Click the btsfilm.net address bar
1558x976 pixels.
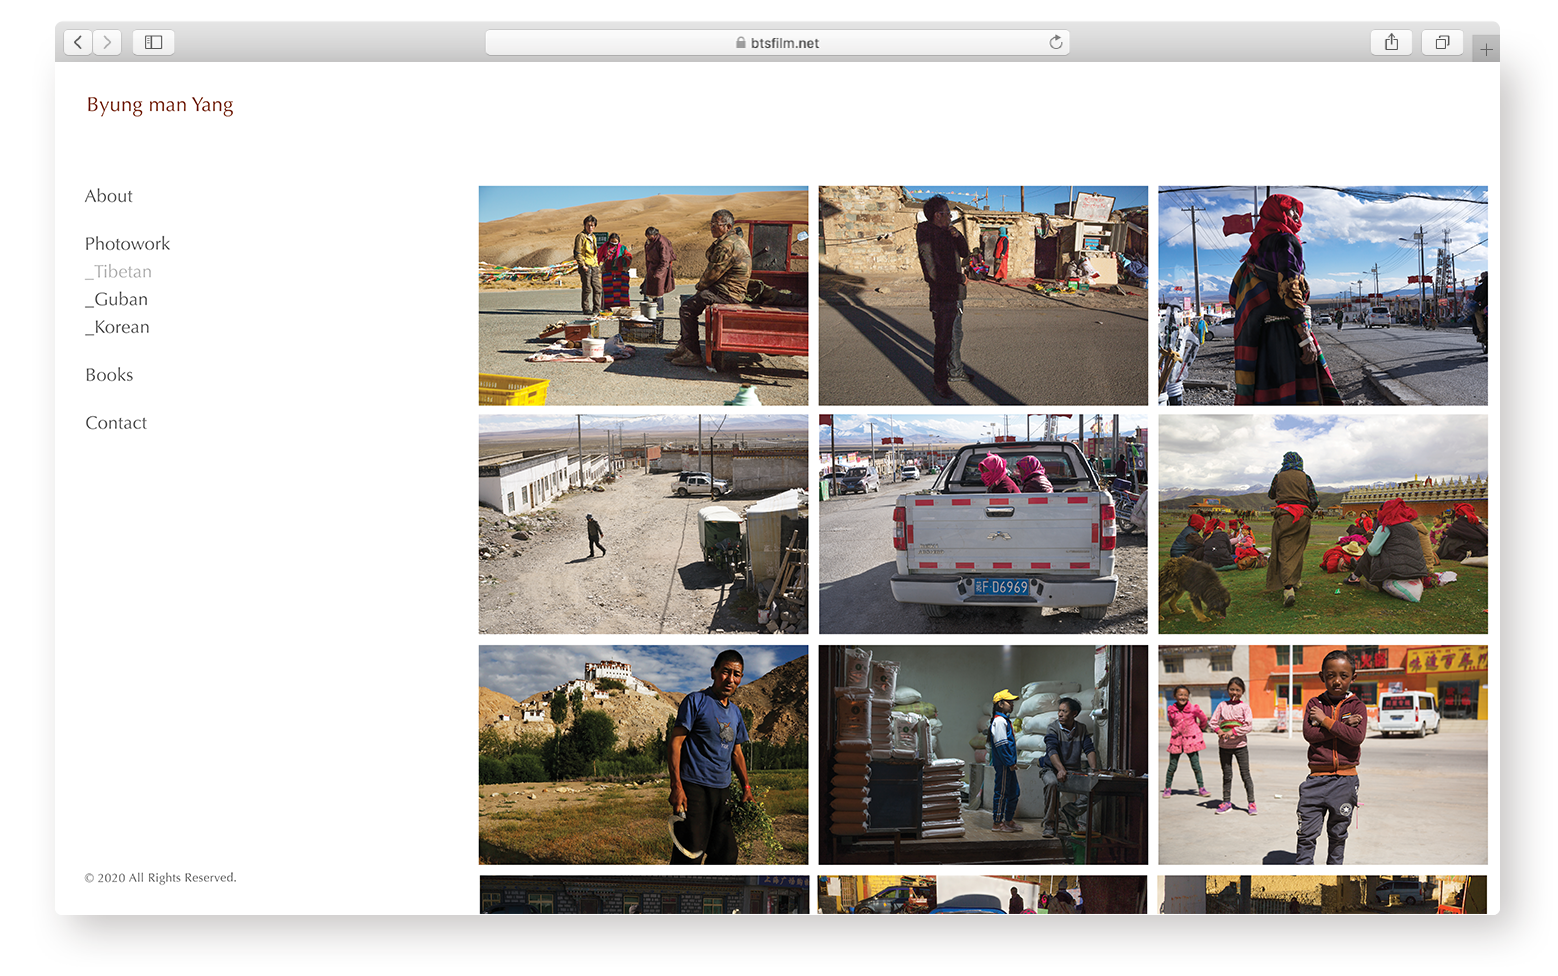777,42
